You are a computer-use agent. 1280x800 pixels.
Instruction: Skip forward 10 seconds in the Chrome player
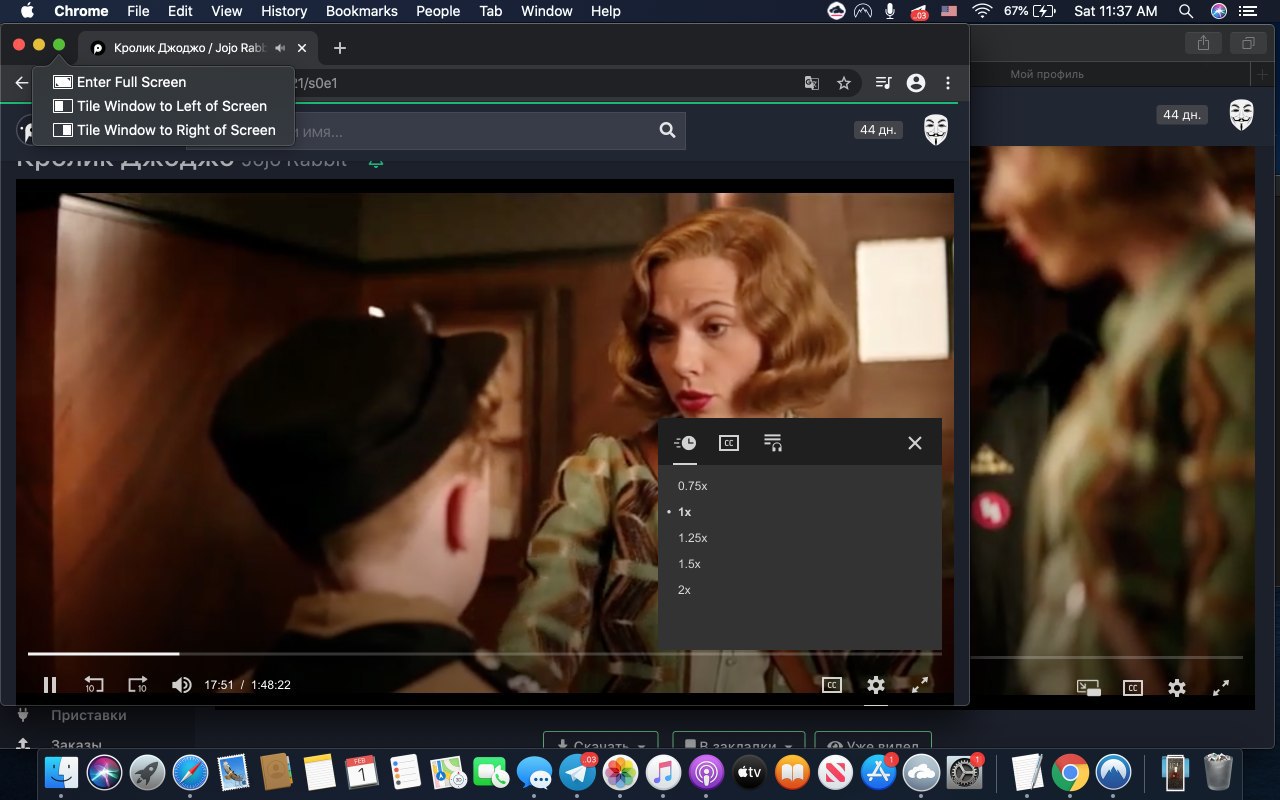pos(138,685)
